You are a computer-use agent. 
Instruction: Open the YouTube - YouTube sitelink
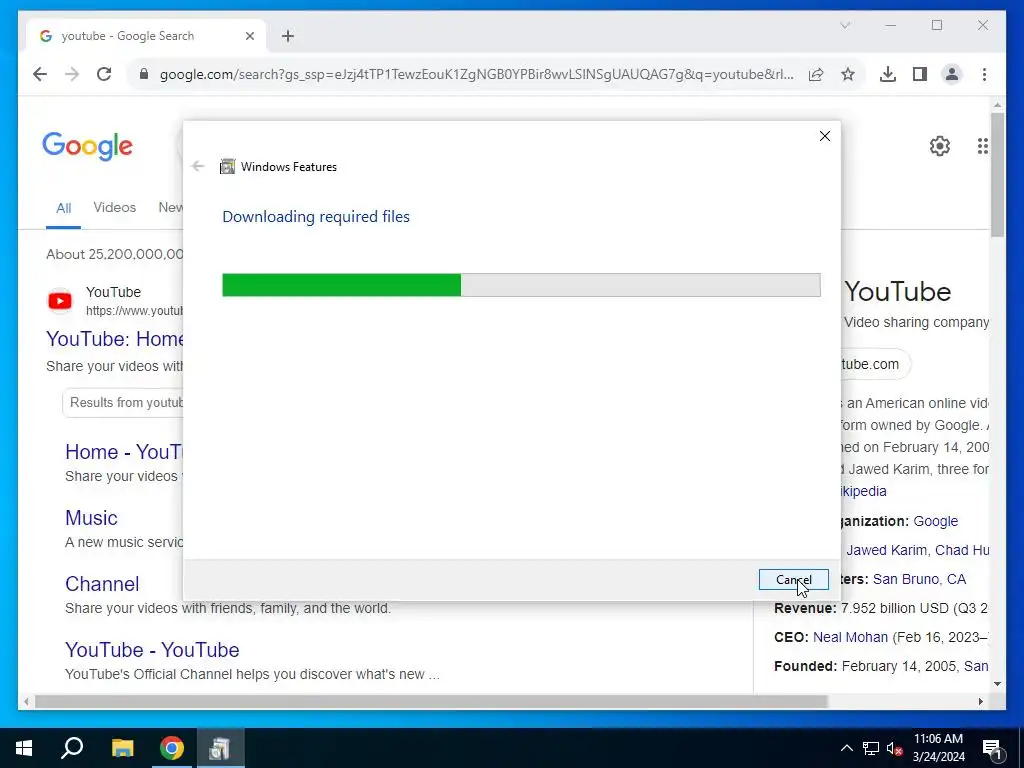point(152,650)
